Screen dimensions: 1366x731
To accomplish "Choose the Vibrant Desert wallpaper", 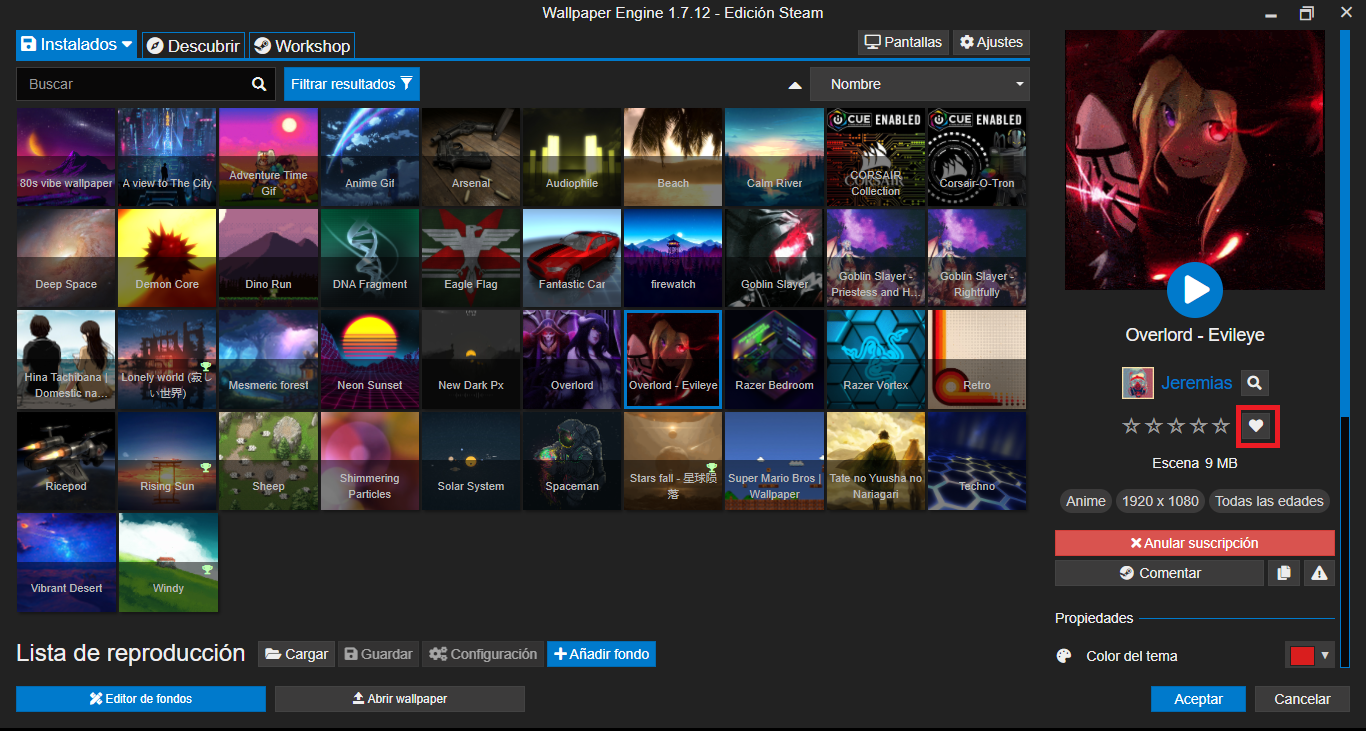I will tap(66, 562).
